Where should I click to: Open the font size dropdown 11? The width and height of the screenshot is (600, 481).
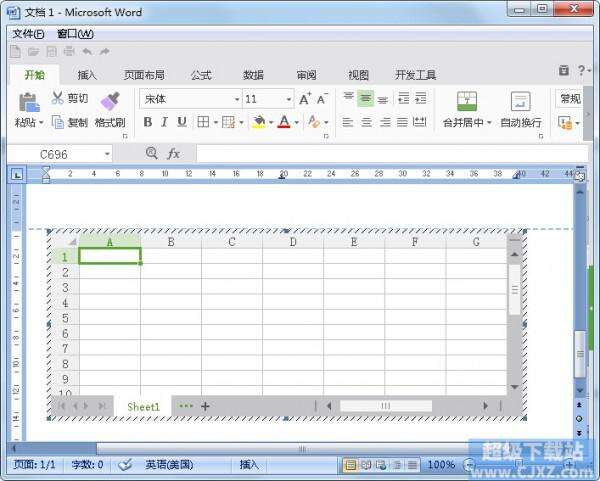coord(289,99)
